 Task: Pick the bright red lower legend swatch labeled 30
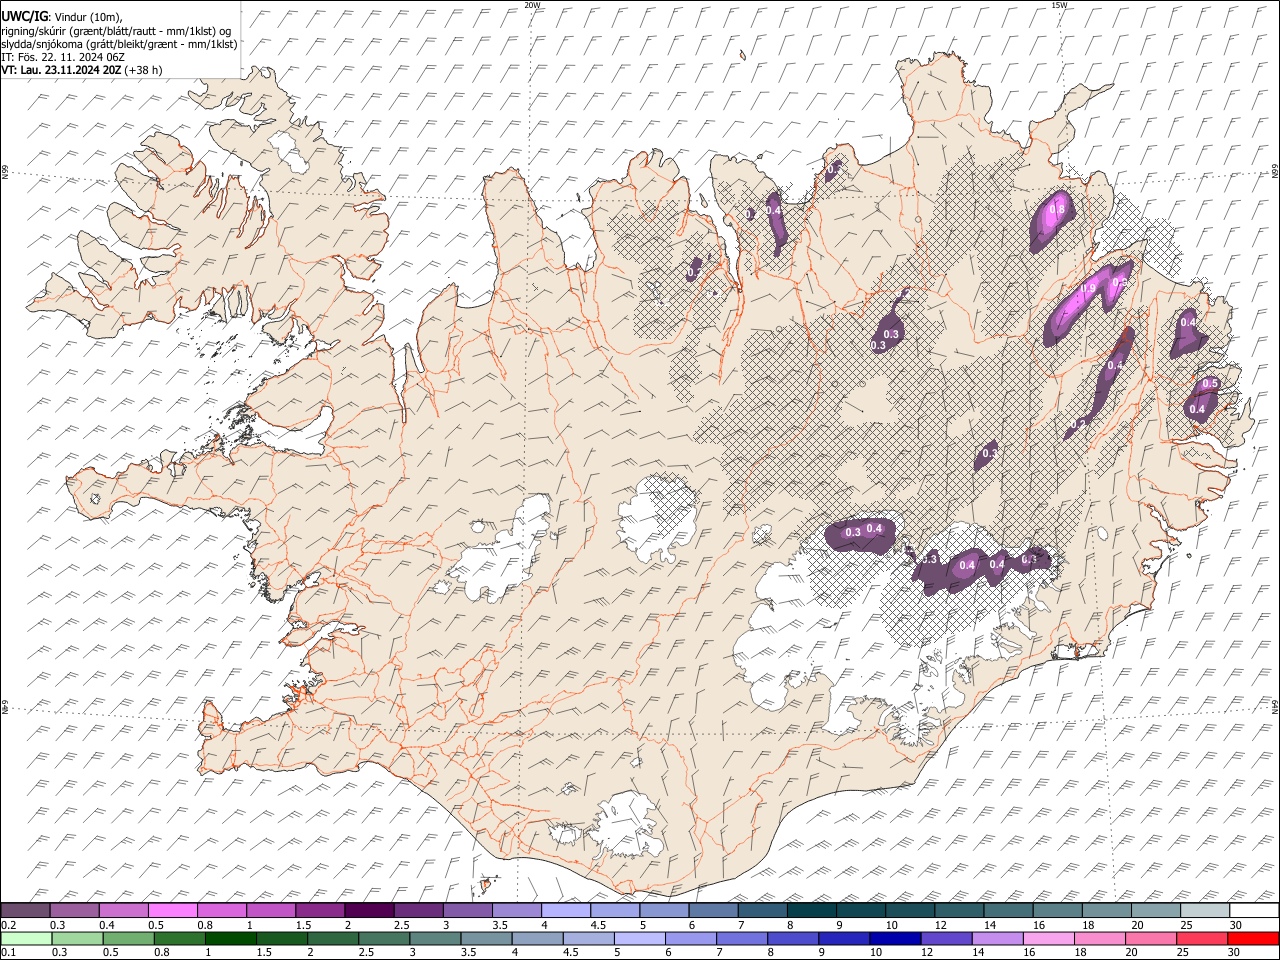click(1252, 938)
